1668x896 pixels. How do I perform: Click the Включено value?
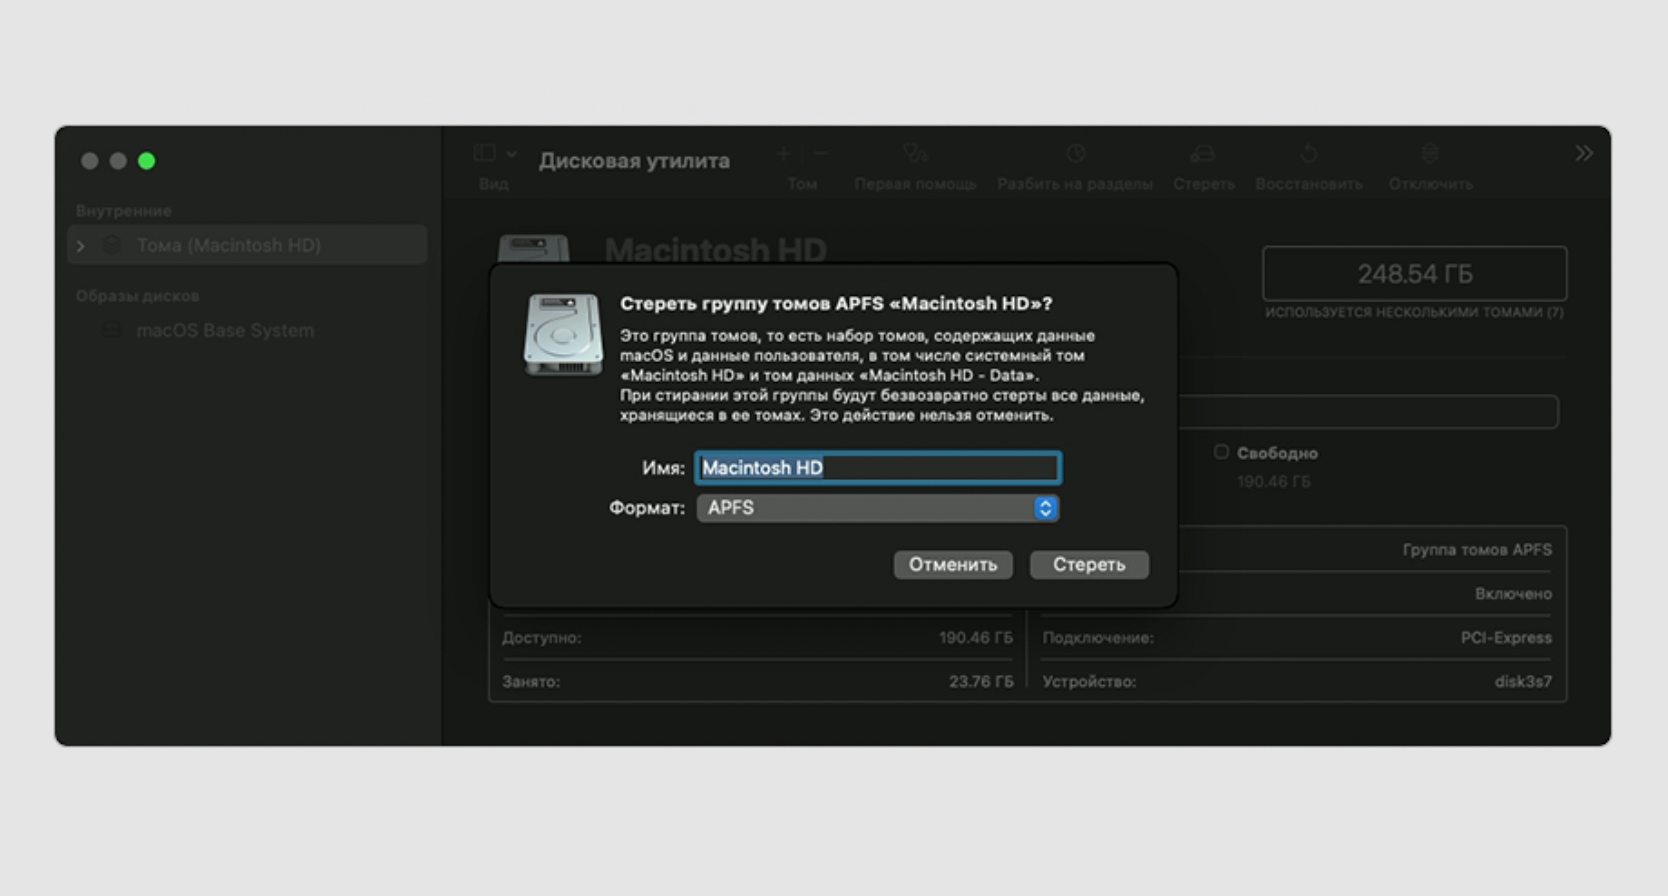tap(1513, 594)
